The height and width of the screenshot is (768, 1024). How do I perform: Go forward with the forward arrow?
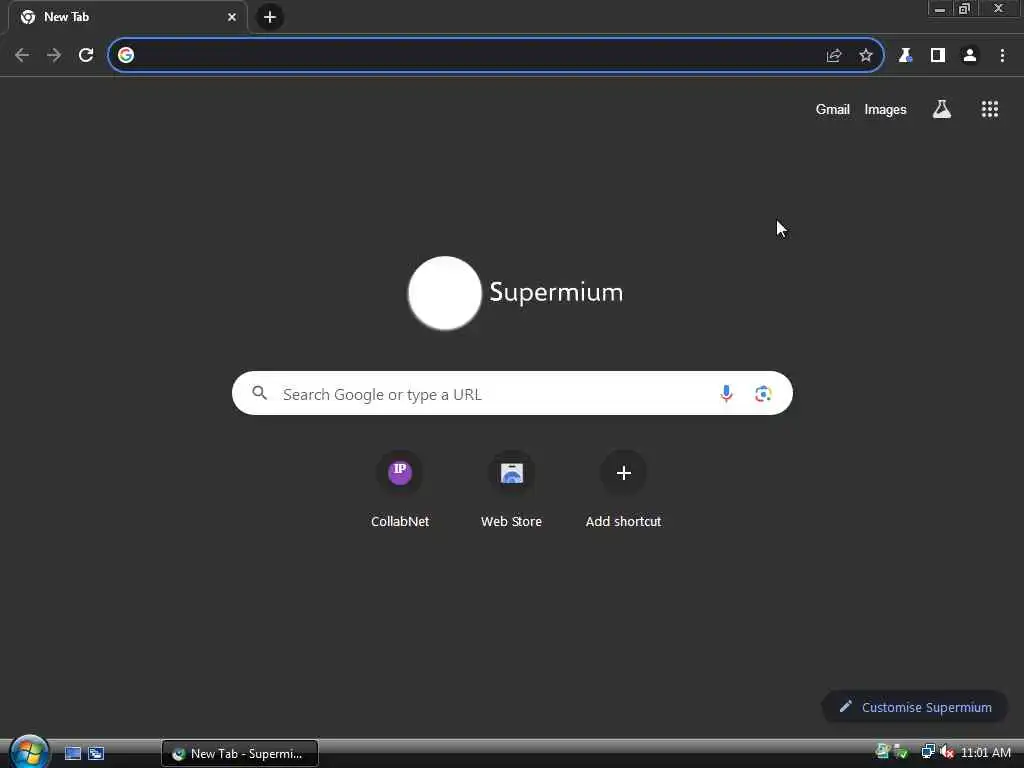coord(54,55)
